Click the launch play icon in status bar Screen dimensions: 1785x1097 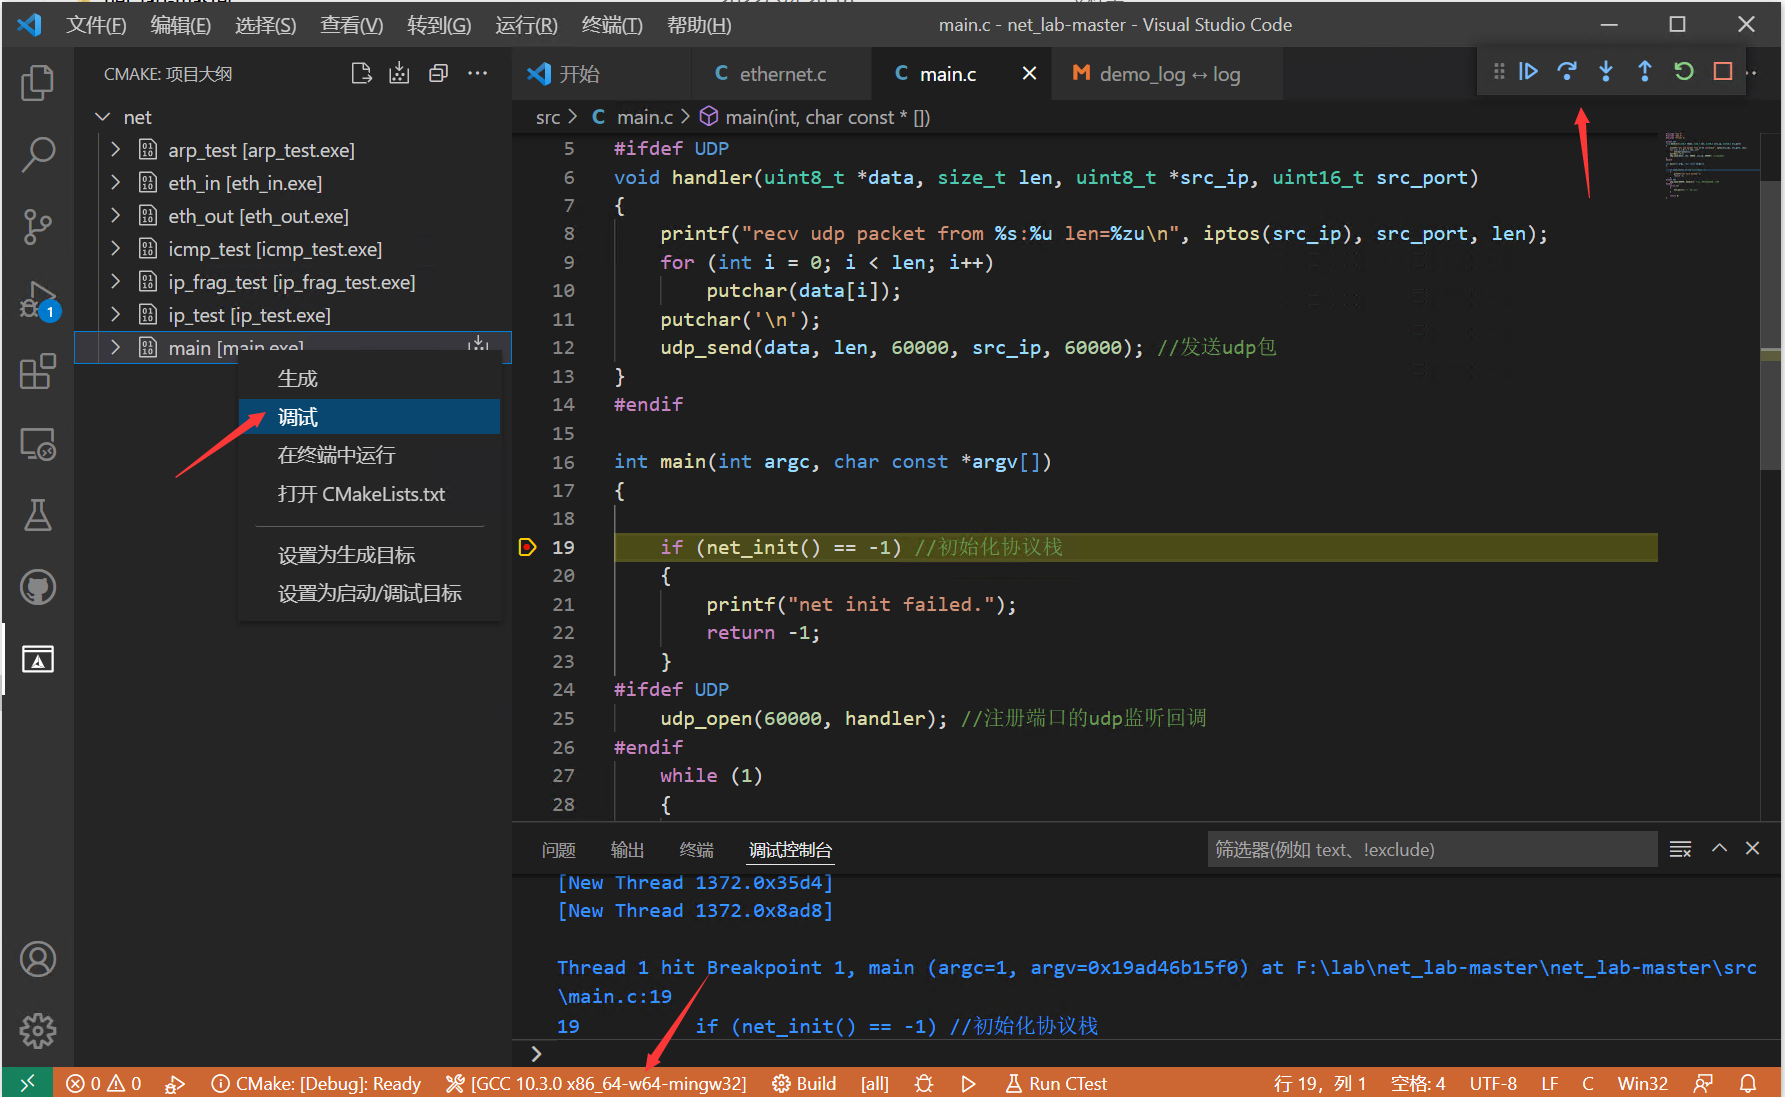[968, 1083]
